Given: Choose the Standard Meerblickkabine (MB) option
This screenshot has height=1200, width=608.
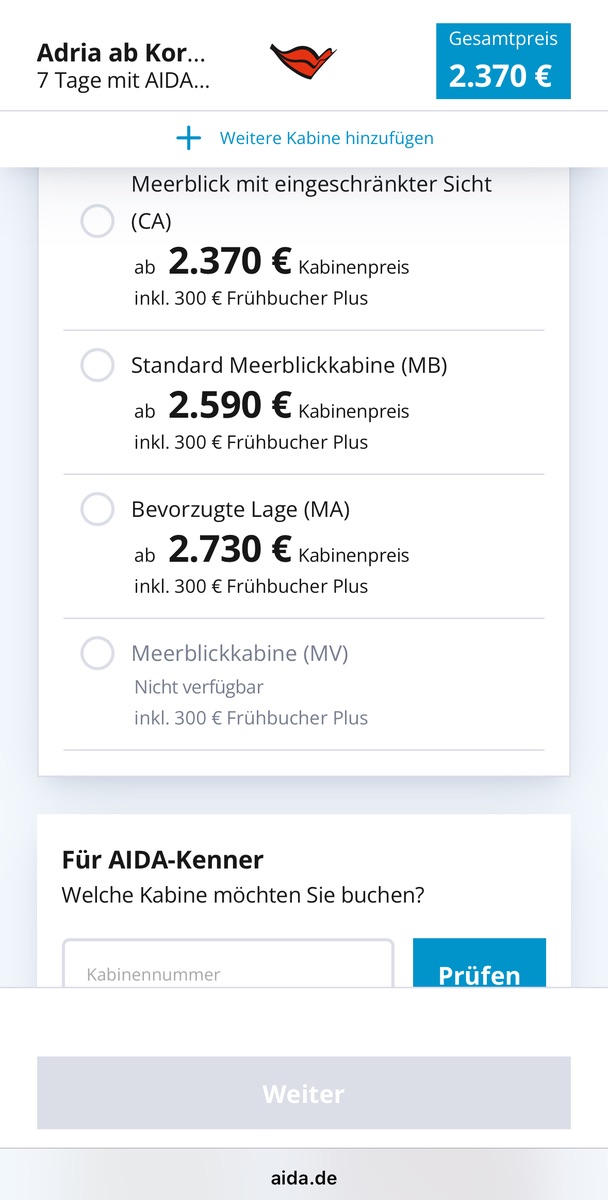Looking at the screenshot, I should pyautogui.click(x=97, y=366).
